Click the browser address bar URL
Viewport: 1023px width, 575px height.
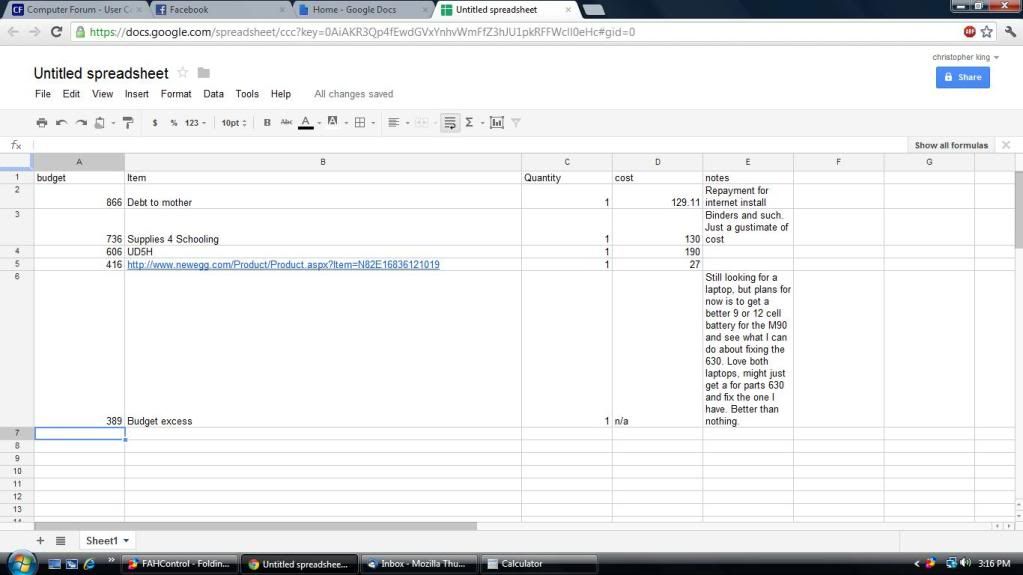pos(362,32)
